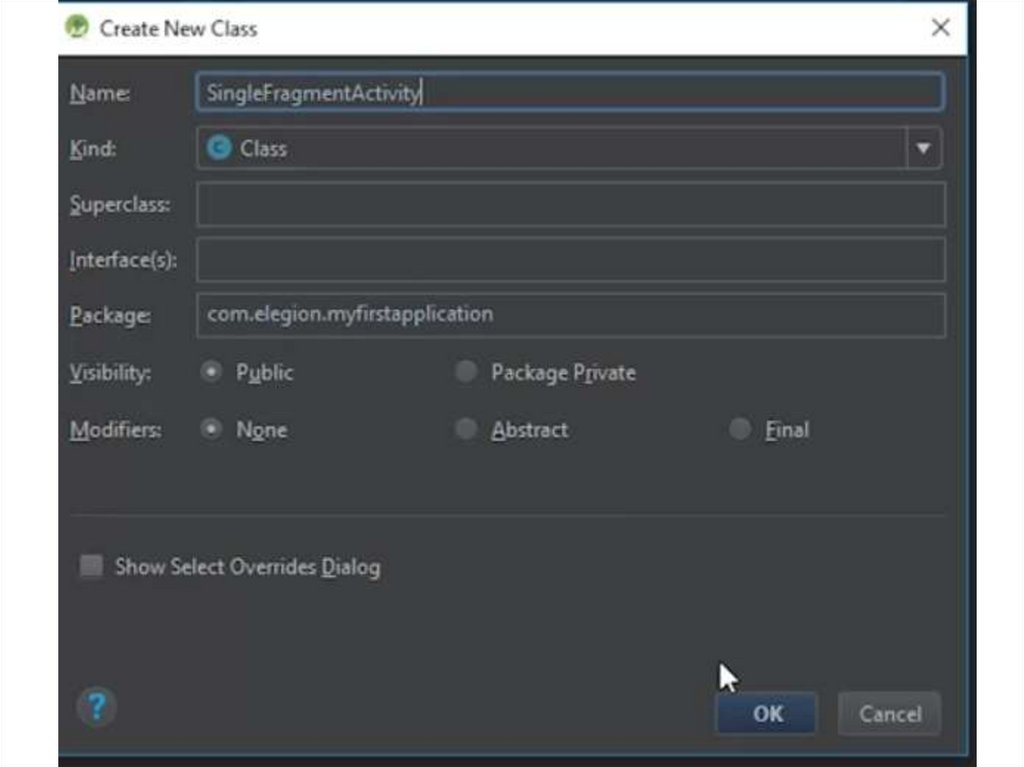
Task: Click the Visibility: label
Action: point(110,372)
